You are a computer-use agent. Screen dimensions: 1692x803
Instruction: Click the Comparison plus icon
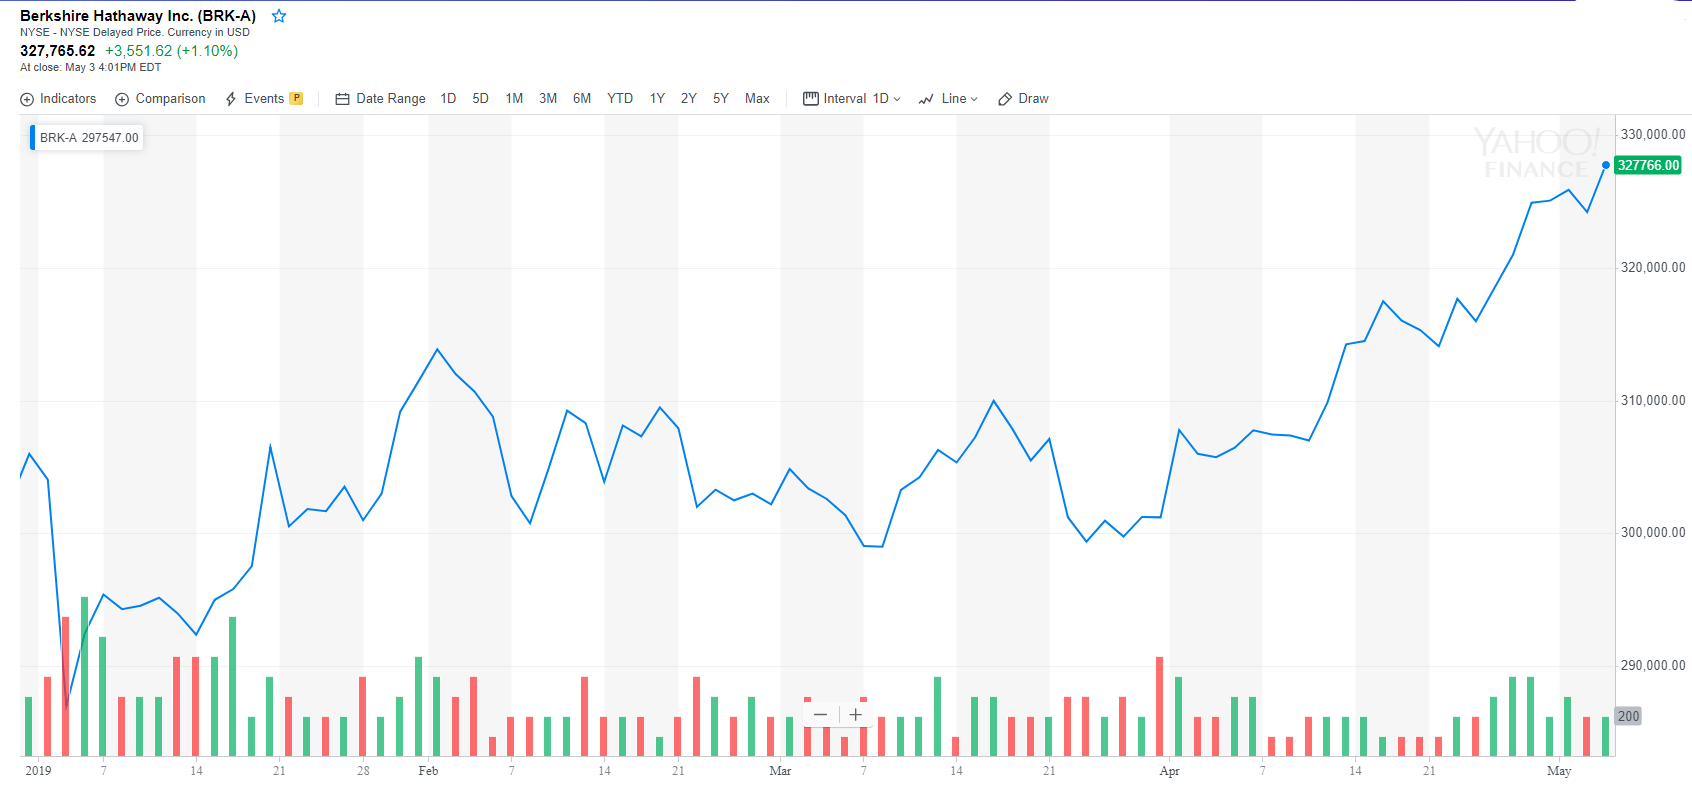pos(122,99)
